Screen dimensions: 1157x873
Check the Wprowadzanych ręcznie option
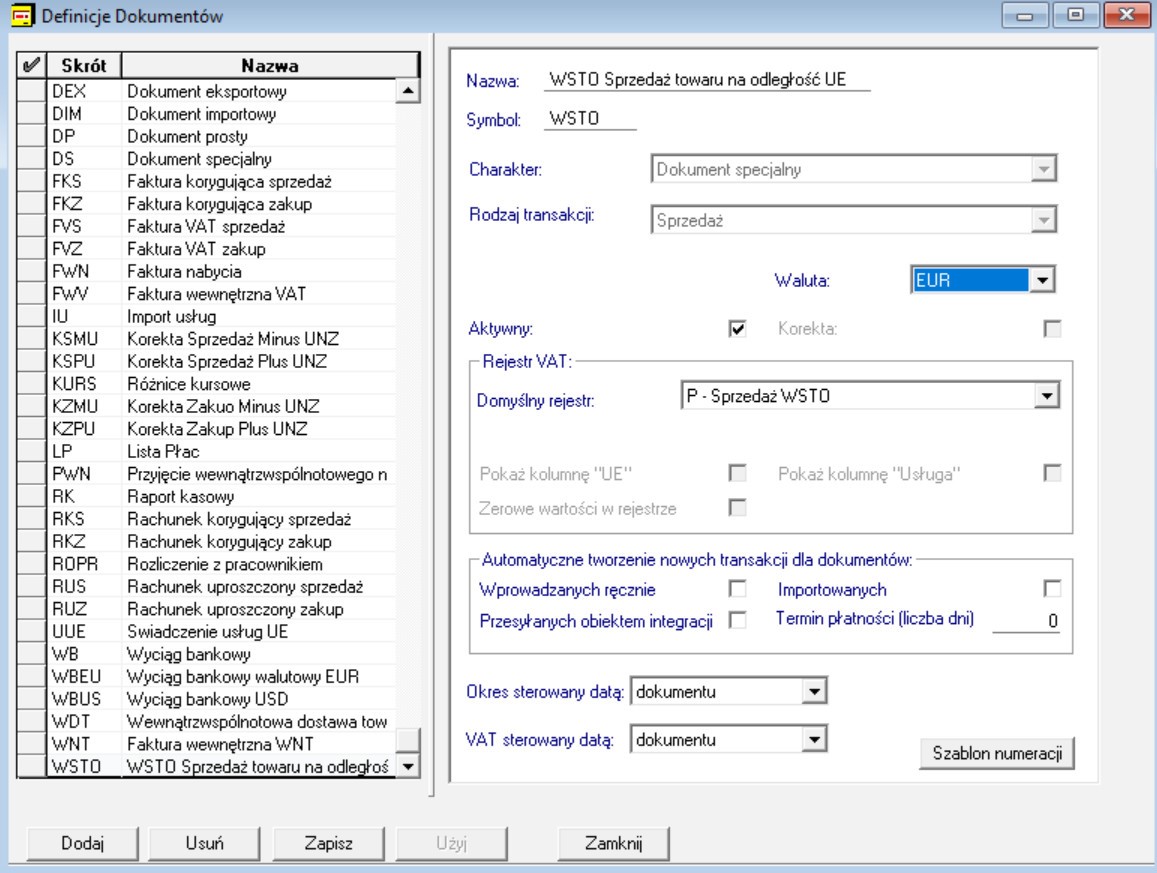737,589
